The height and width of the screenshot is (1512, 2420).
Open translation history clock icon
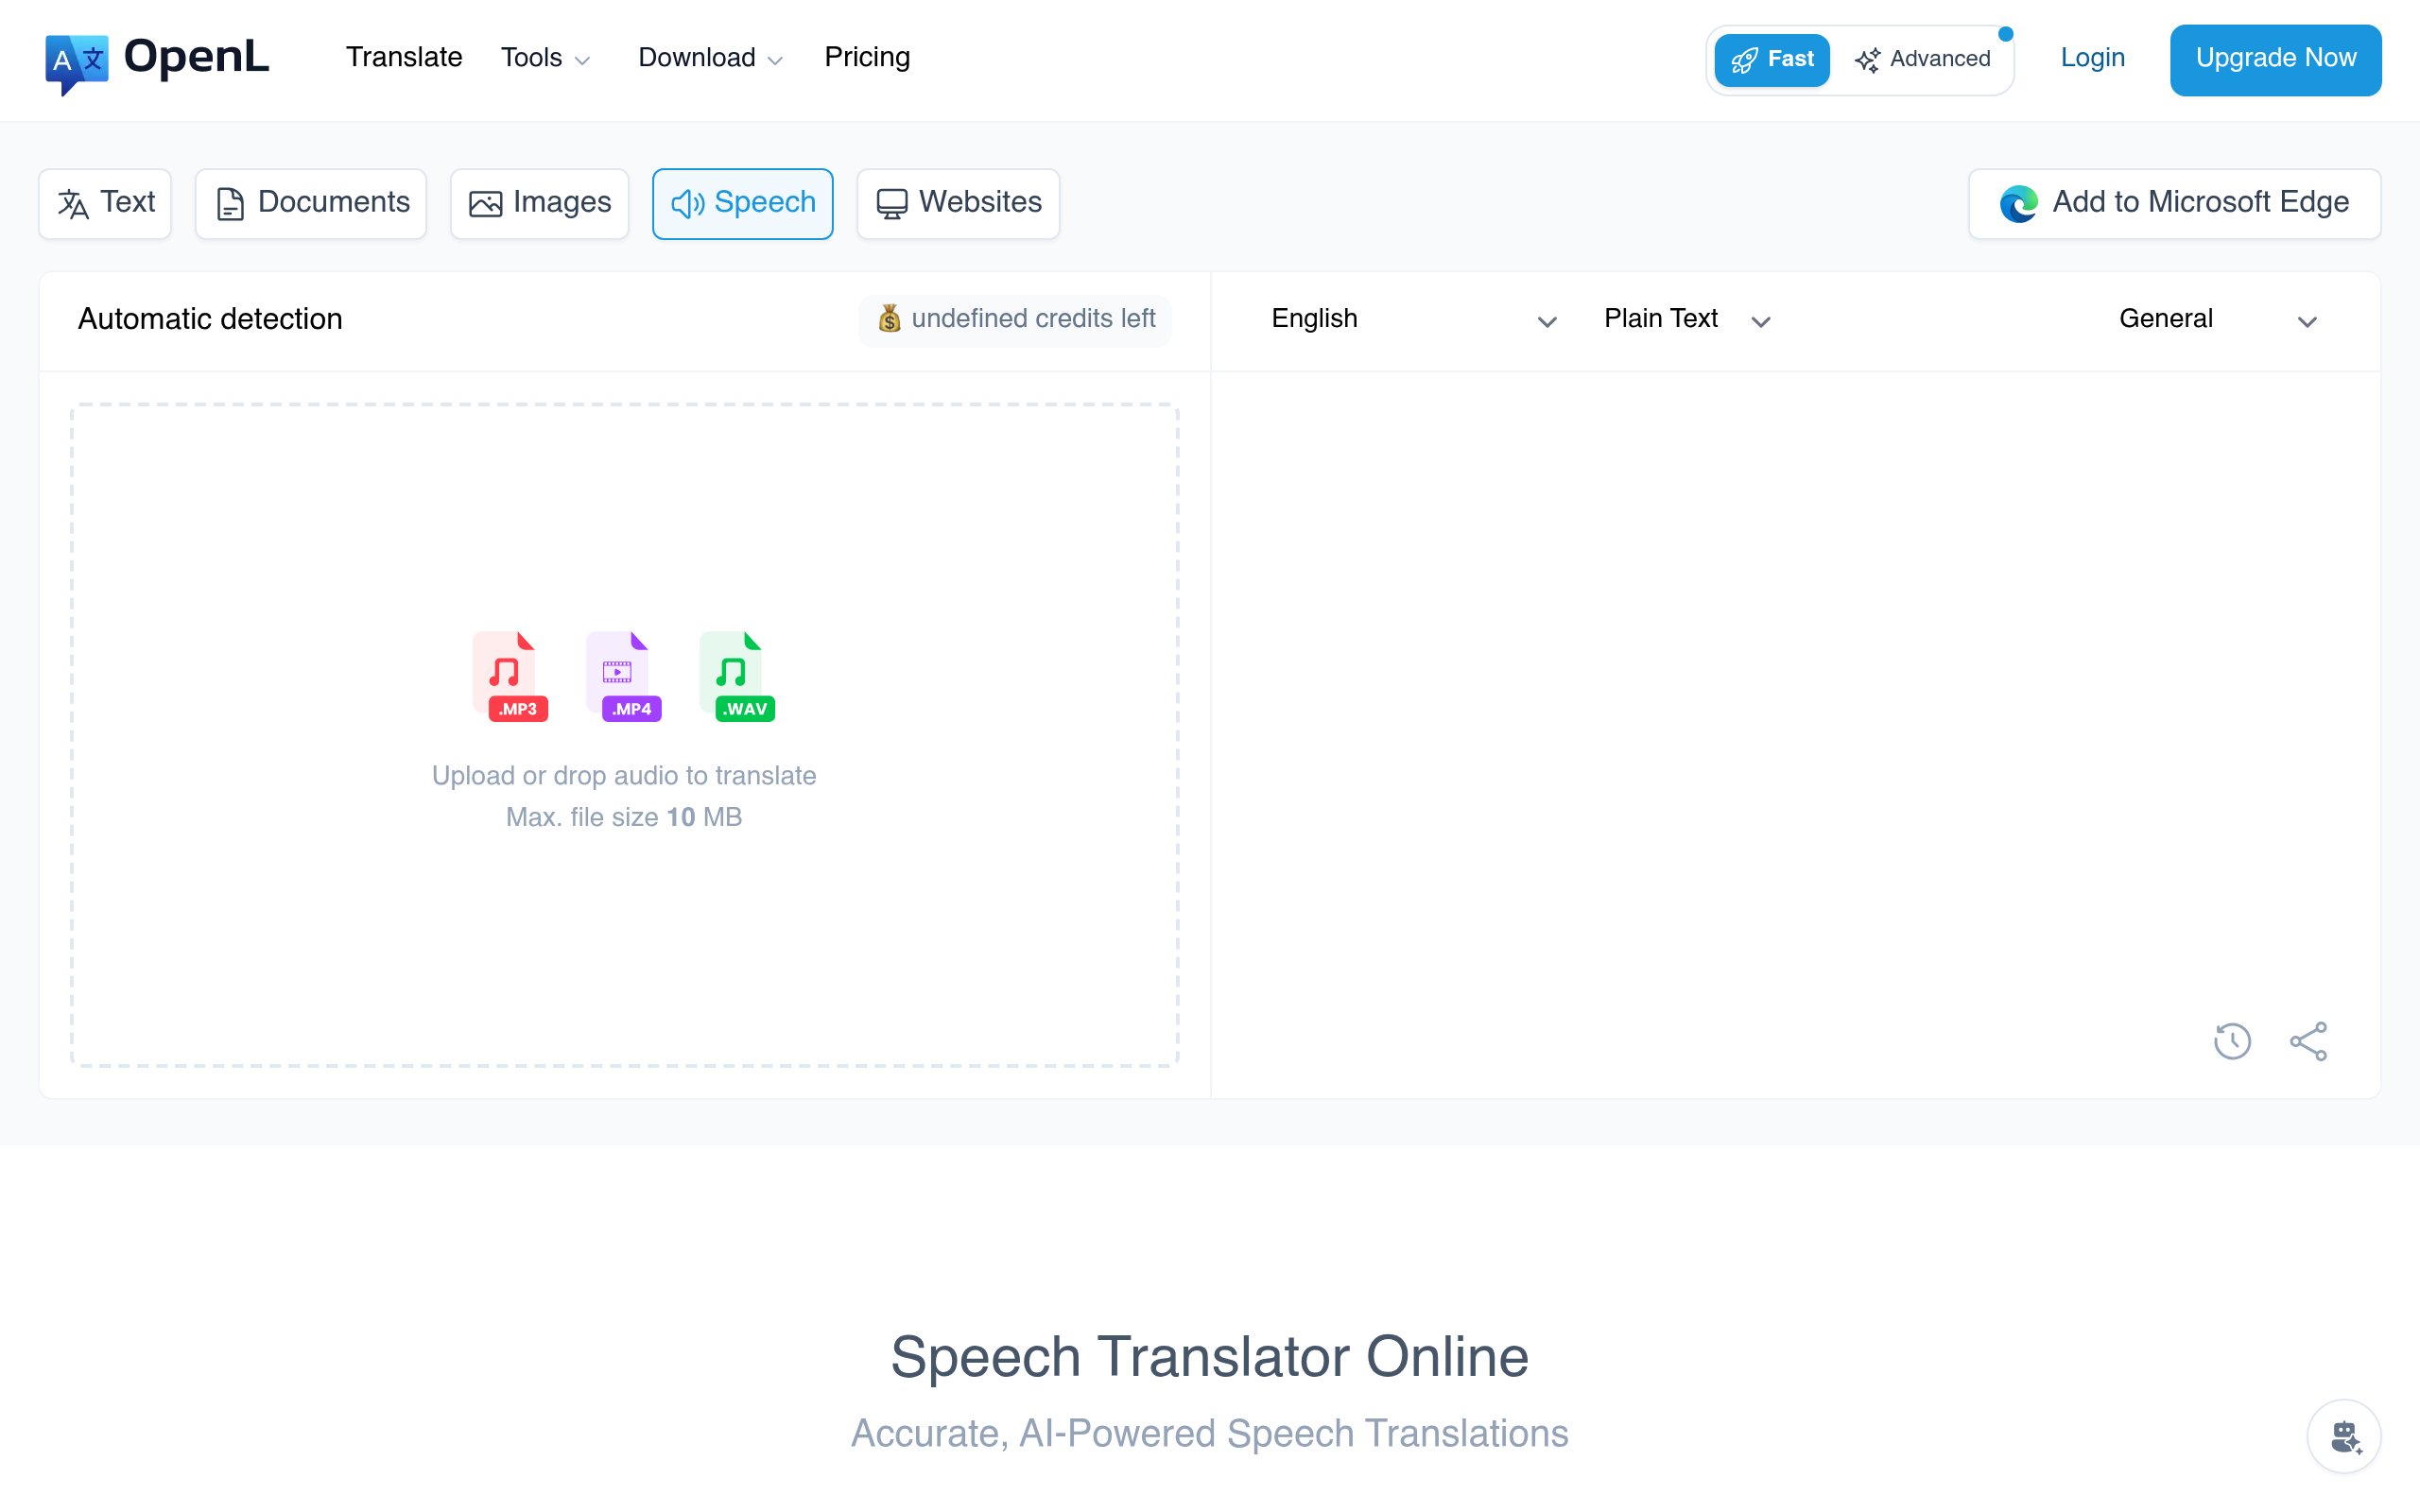tap(2231, 1041)
